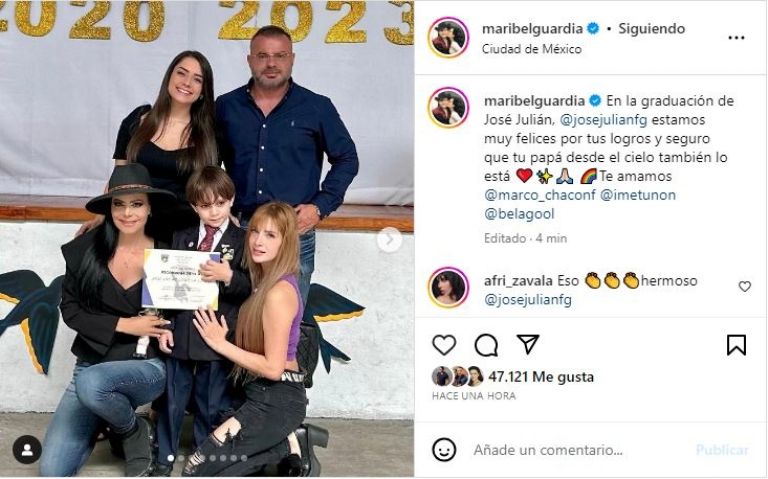Select carousel pagination dots
Image resolution: width=768 pixels, height=479 pixels.
click(207, 458)
